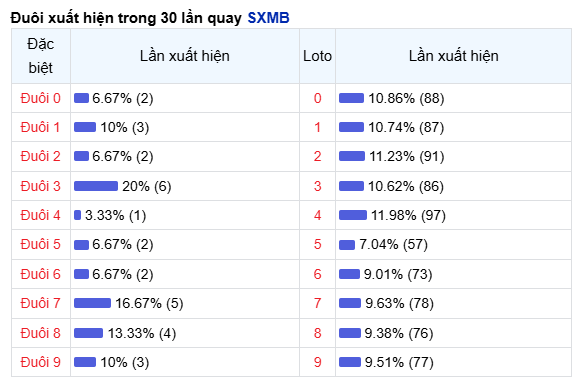
Task: Click the 9.01% (73) Loto bar
Action: pyautogui.click(x=349, y=274)
